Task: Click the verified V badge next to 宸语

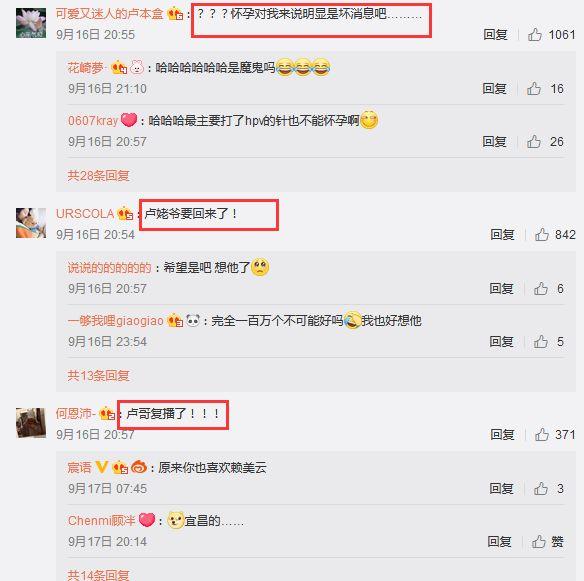Action: (x=102, y=467)
